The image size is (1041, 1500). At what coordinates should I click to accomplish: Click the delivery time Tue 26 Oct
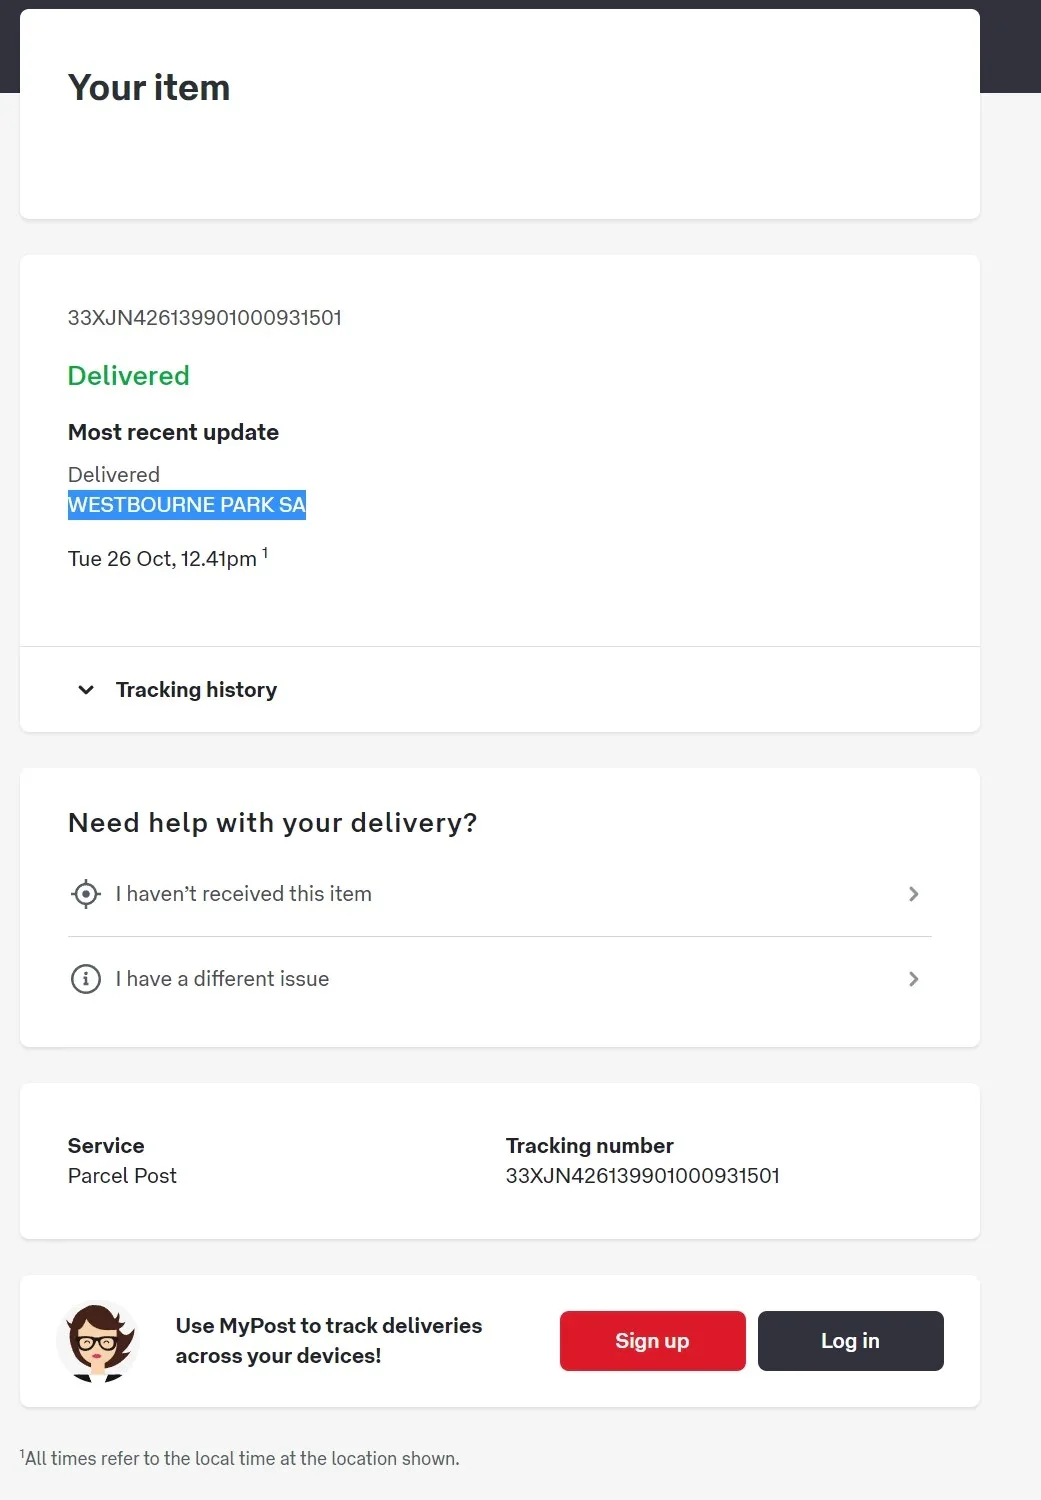(162, 559)
